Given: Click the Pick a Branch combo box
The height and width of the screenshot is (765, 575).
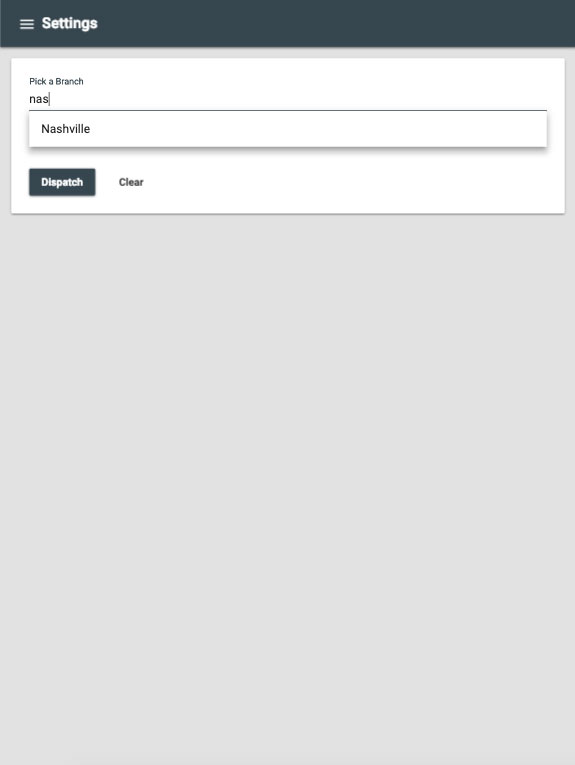Looking at the screenshot, I should (x=288, y=99).
